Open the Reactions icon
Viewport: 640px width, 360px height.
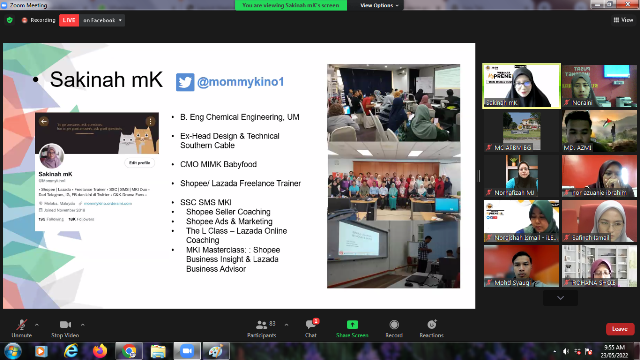[x=432, y=324]
